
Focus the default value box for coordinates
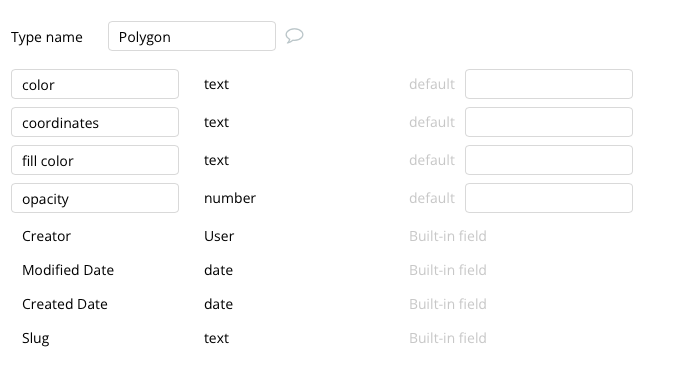[549, 122]
